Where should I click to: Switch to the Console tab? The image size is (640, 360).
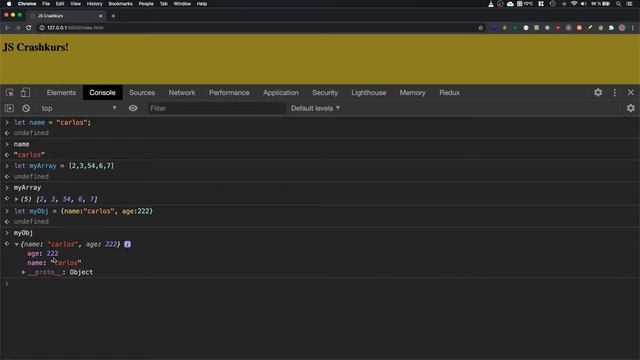coord(102,93)
